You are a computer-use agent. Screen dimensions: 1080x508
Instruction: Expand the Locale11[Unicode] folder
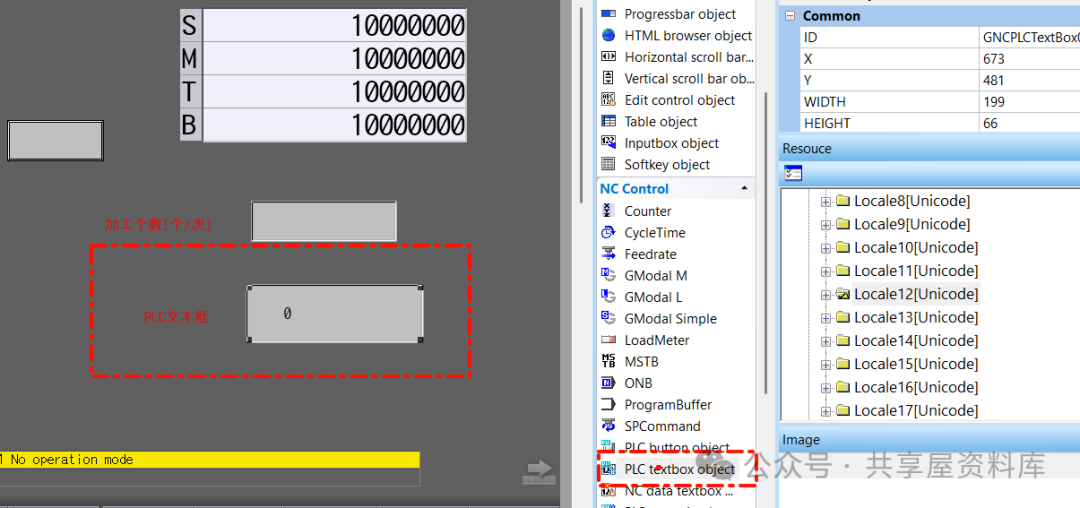click(x=826, y=271)
